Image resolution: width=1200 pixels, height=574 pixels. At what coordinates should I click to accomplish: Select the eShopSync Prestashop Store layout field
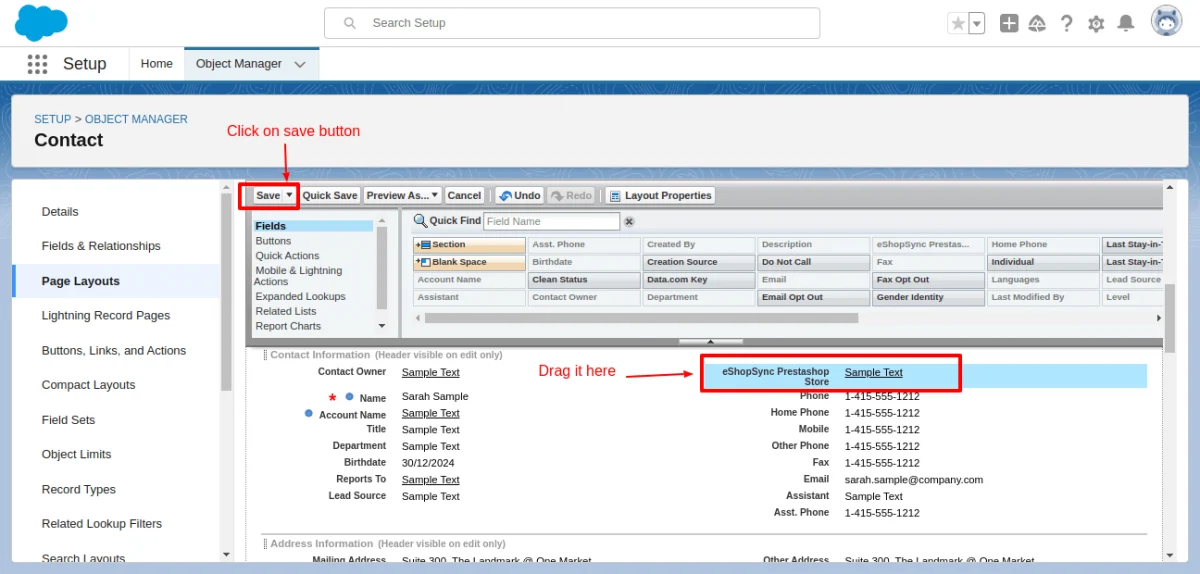coord(925,376)
